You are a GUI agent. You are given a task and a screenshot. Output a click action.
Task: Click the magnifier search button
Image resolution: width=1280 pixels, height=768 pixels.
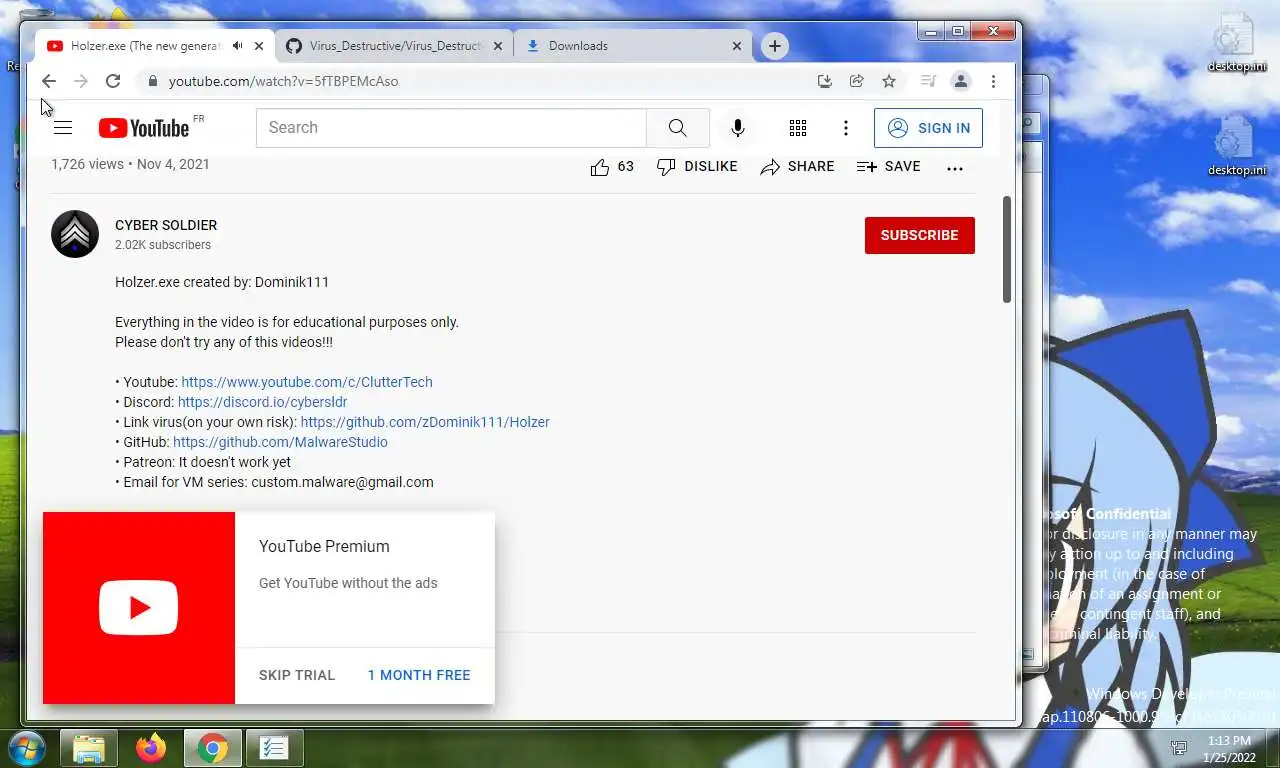678,128
